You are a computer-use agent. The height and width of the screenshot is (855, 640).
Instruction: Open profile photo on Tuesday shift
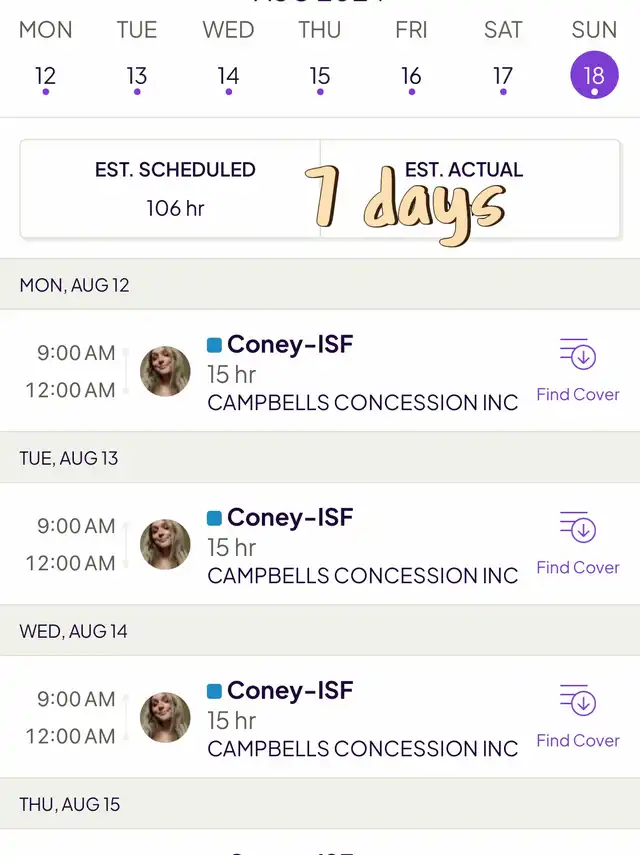click(165, 544)
